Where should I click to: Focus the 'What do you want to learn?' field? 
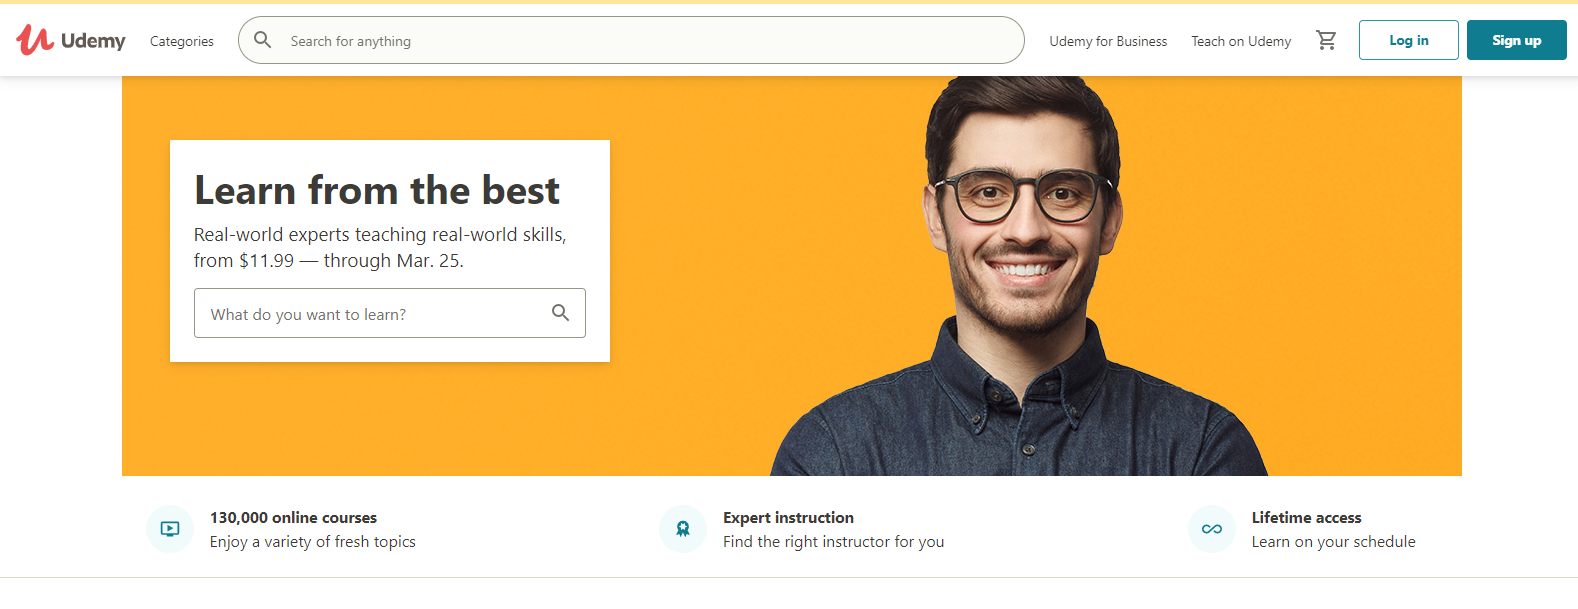coord(390,313)
